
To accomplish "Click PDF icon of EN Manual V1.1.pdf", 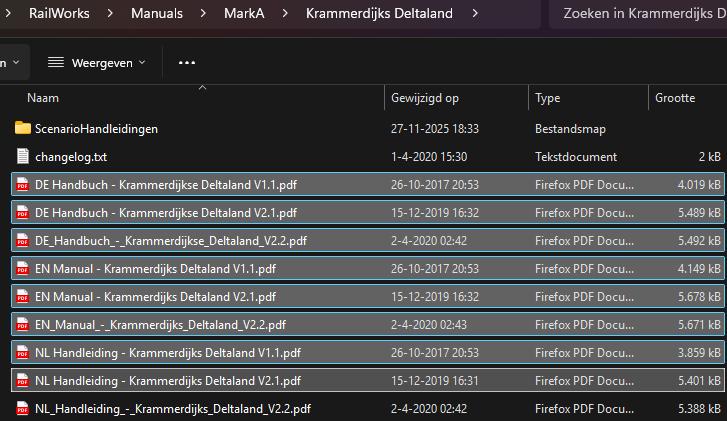I will tap(22, 268).
